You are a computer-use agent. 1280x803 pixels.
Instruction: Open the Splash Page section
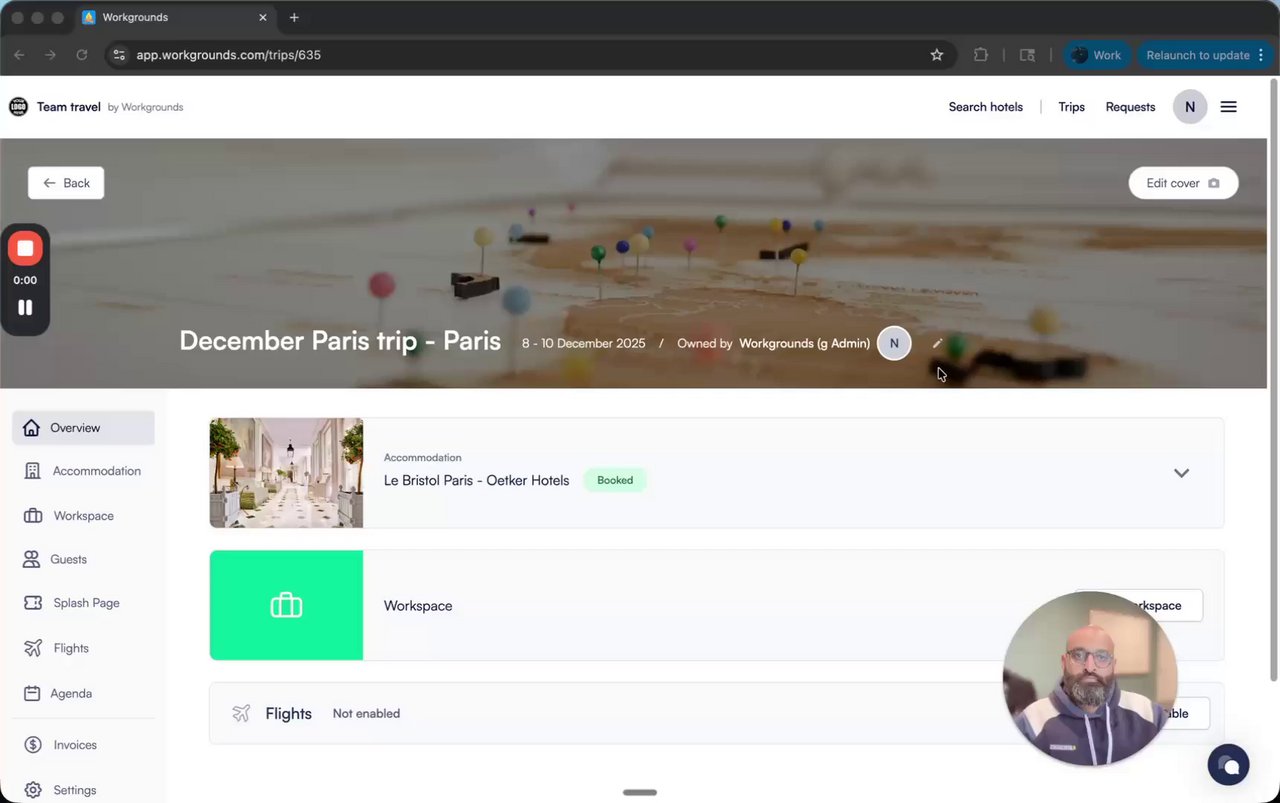83,603
